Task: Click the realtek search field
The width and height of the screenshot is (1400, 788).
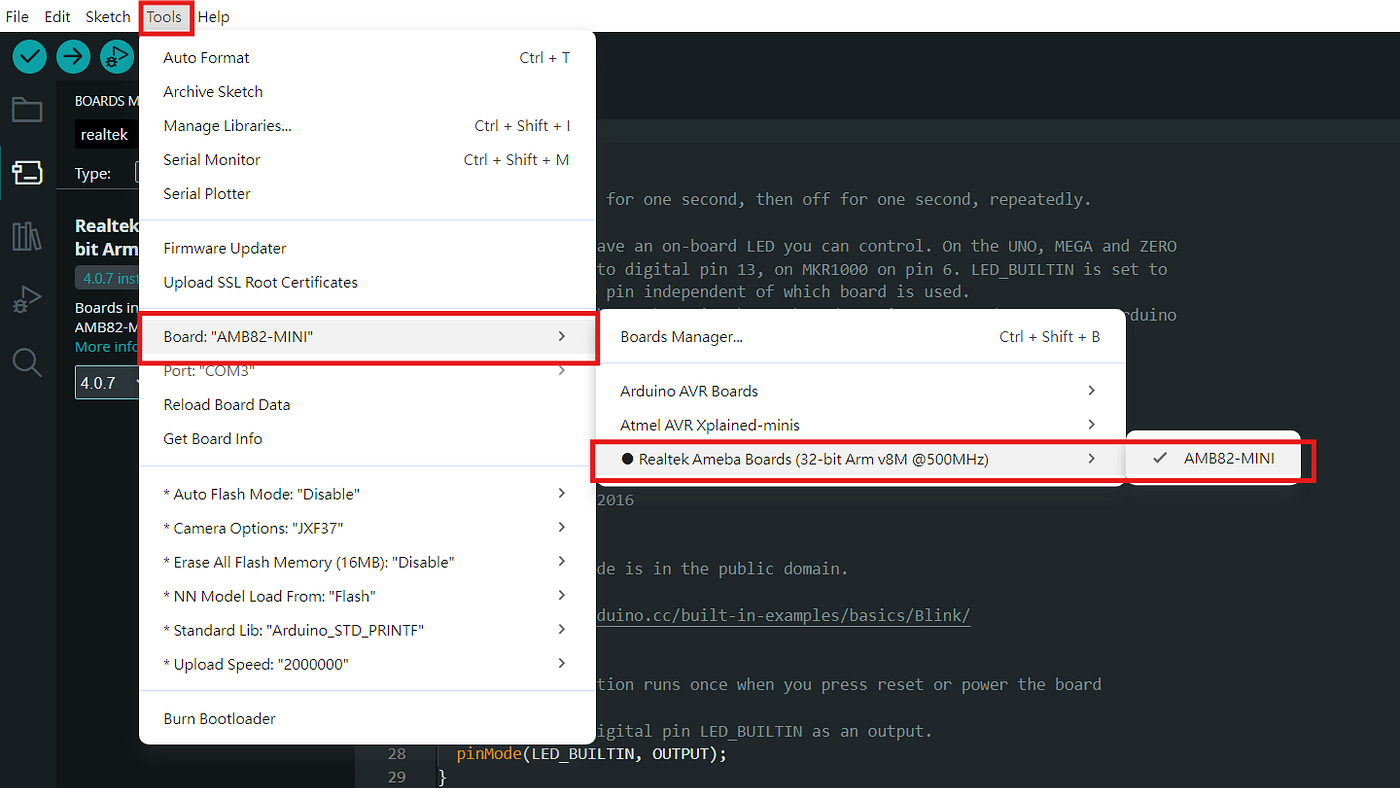Action: pos(107,134)
